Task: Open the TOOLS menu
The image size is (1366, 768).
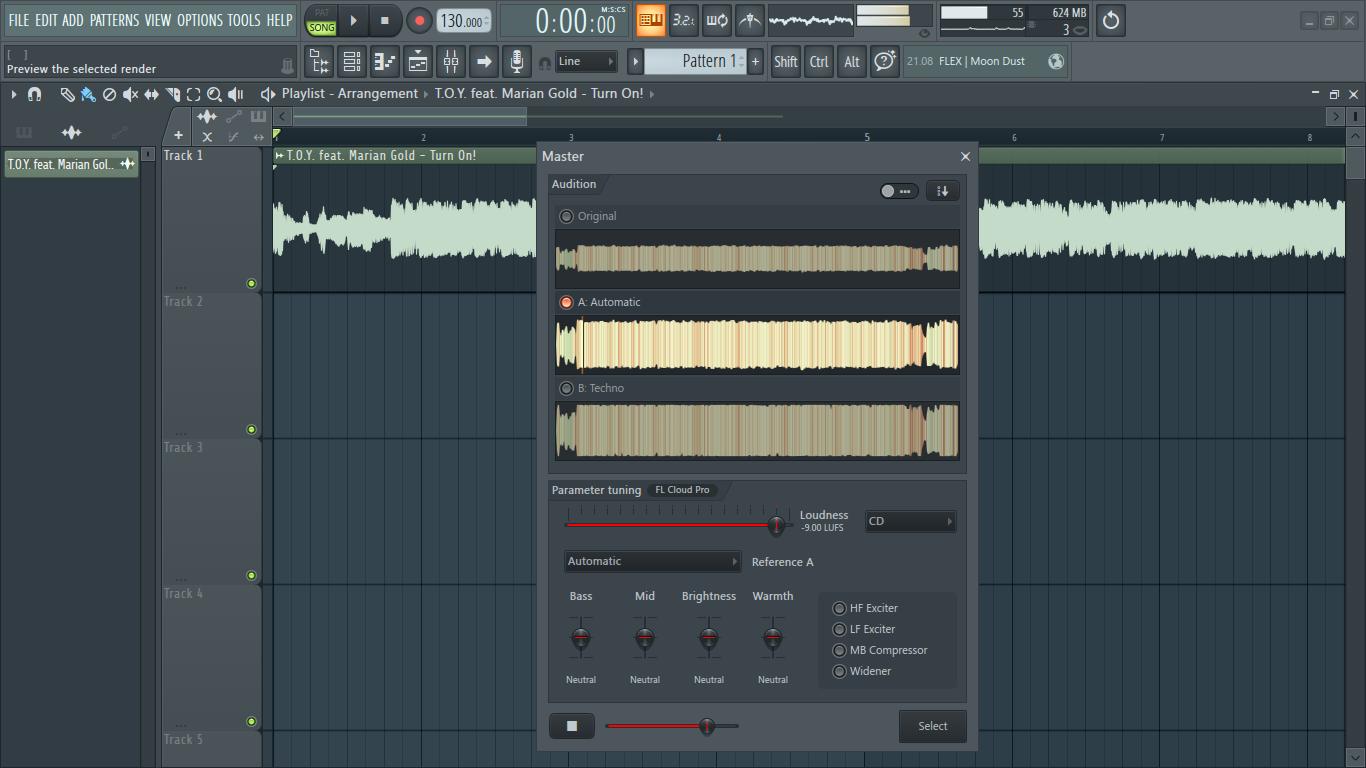Action: 244,20
